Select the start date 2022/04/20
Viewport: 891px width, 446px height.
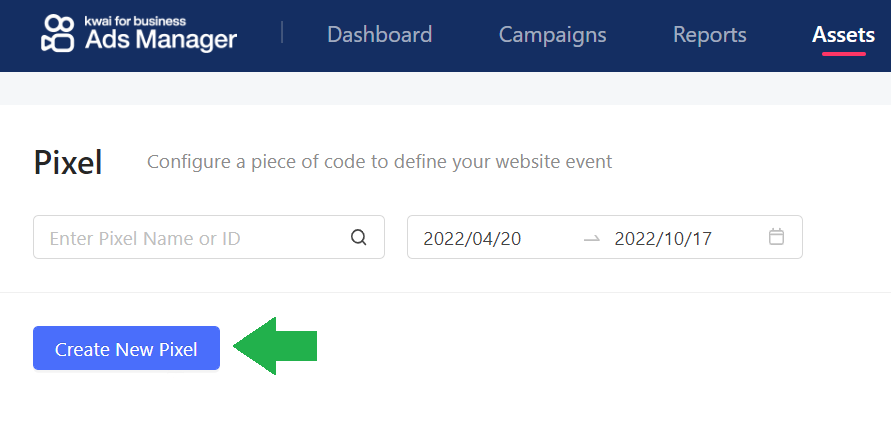[x=472, y=238]
